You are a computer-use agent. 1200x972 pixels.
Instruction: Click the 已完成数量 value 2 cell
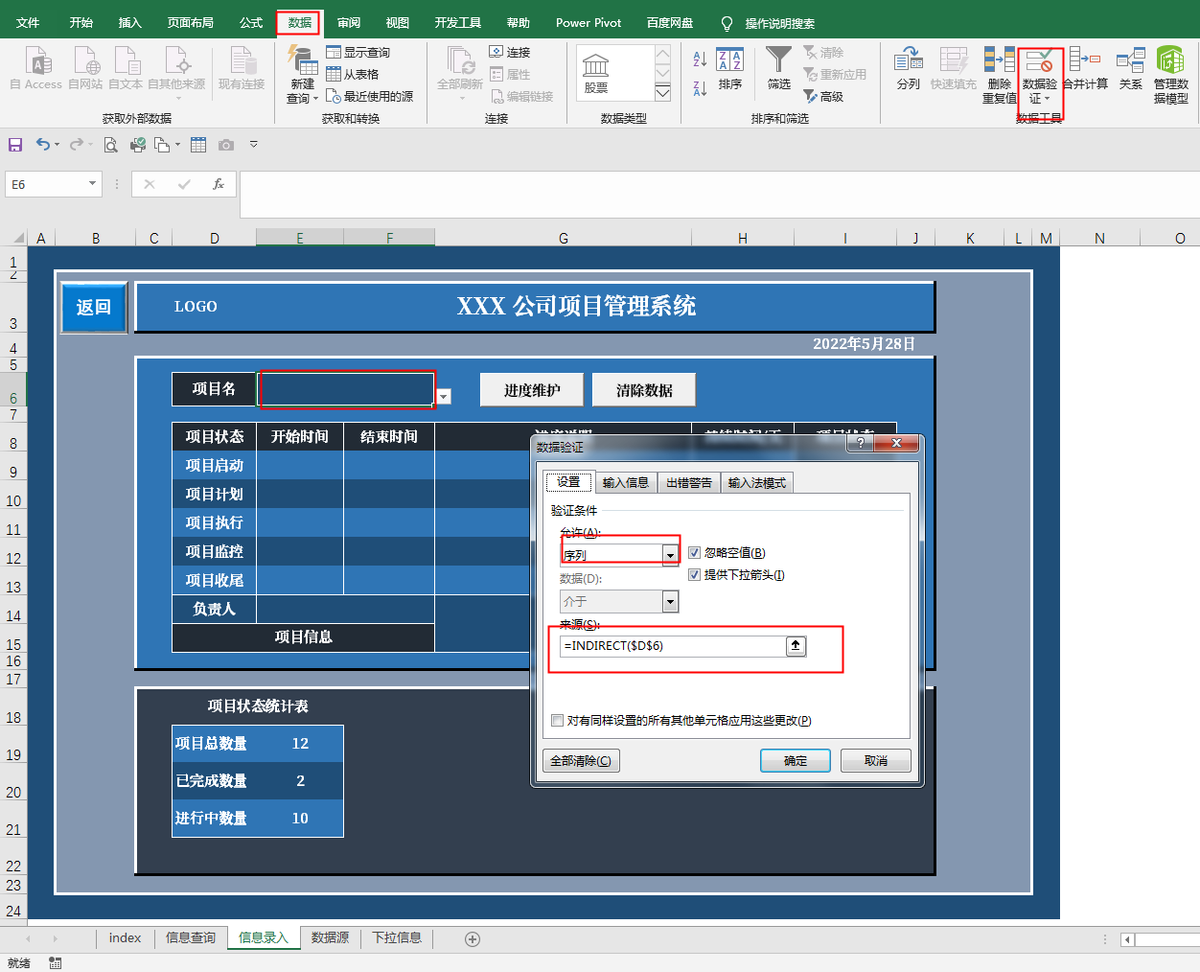300,780
